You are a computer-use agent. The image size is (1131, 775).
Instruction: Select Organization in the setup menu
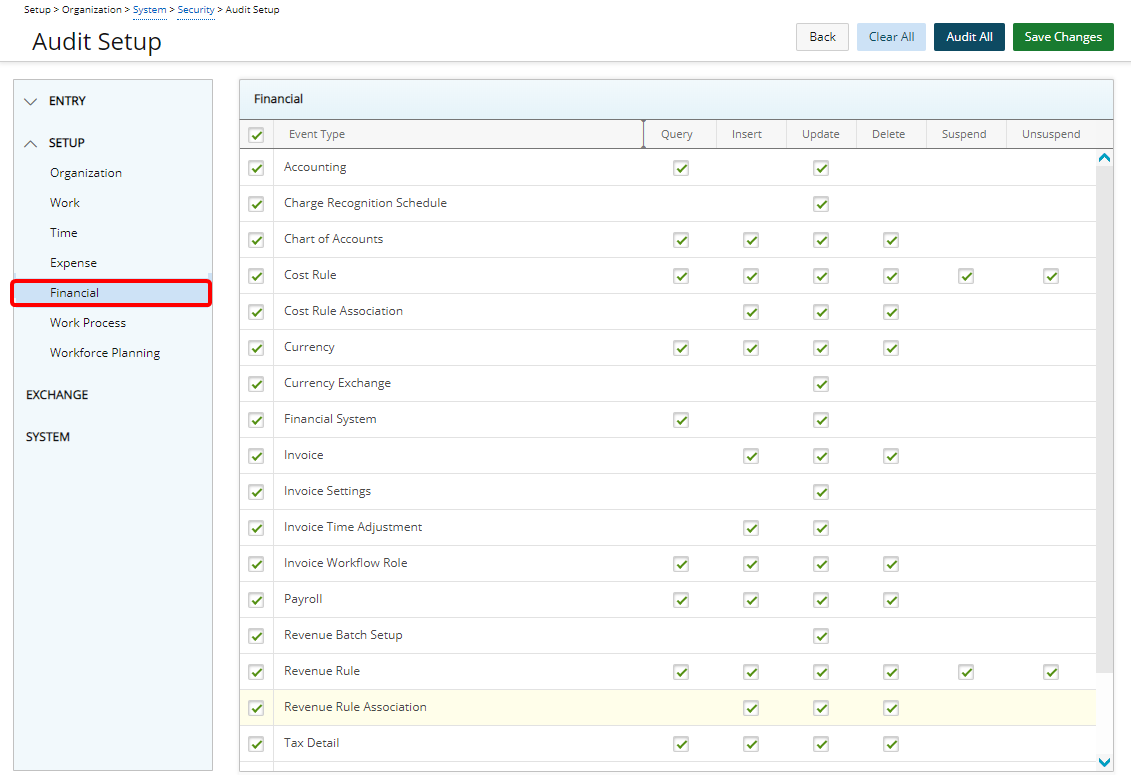pyautogui.click(x=86, y=173)
